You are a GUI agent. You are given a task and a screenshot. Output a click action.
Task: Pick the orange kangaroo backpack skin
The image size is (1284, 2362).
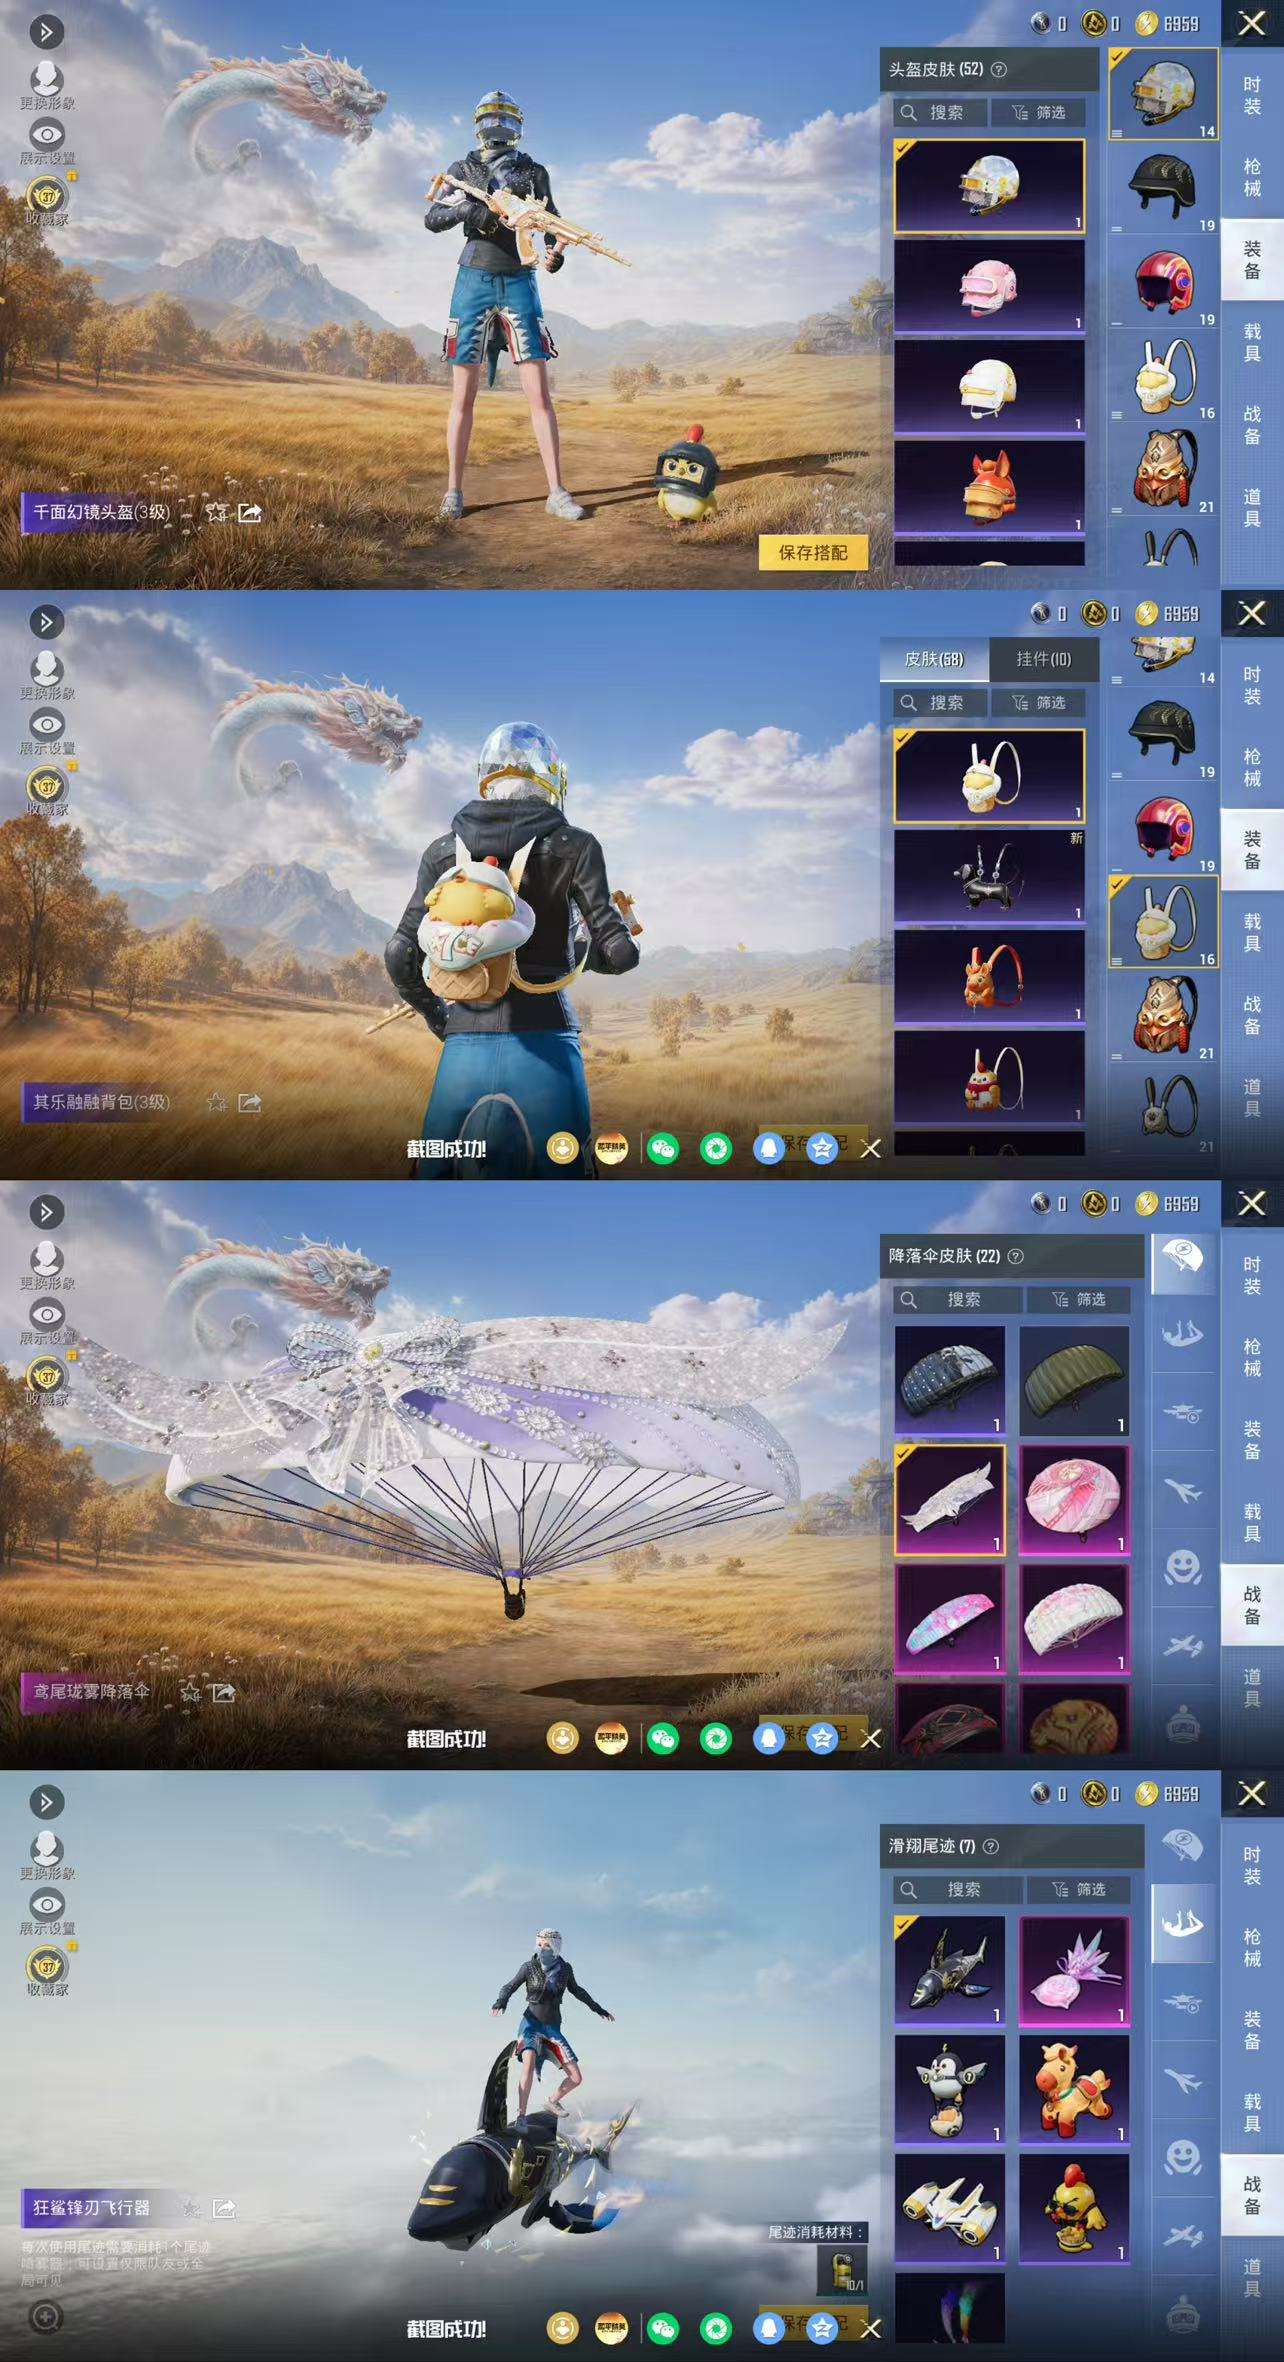[989, 977]
